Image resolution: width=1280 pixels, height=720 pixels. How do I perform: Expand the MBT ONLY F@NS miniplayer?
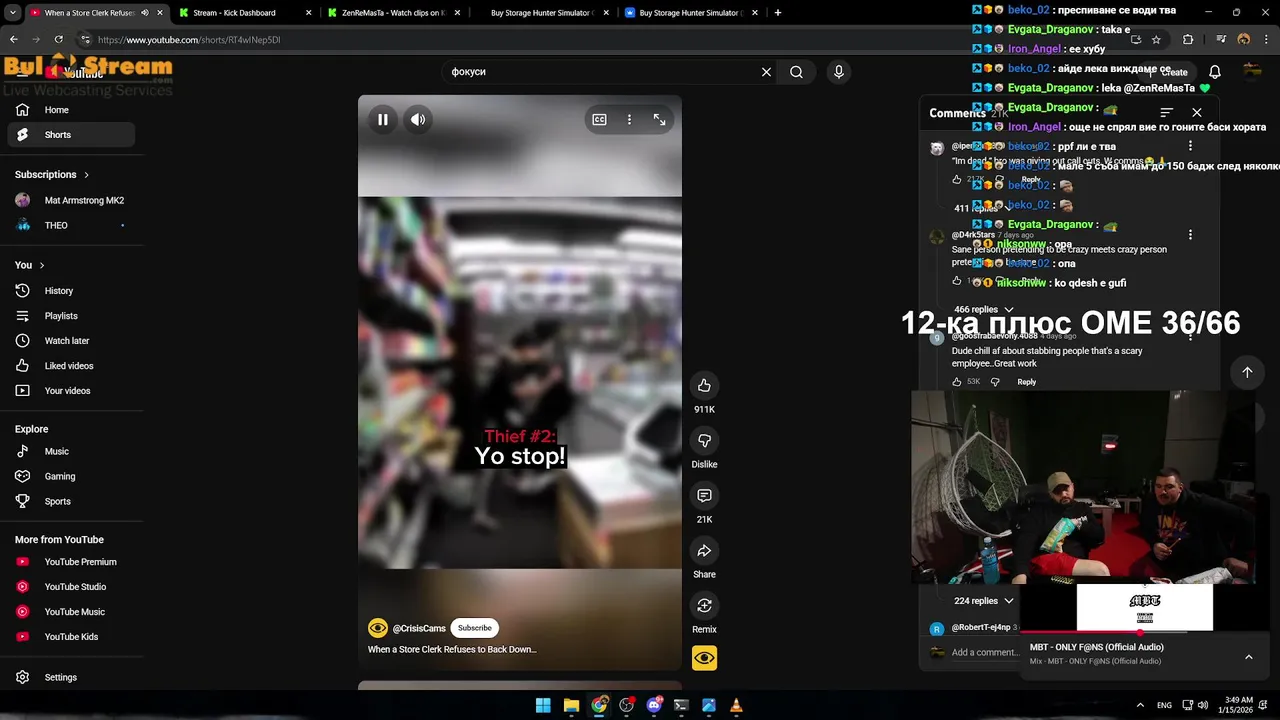click(x=1248, y=657)
